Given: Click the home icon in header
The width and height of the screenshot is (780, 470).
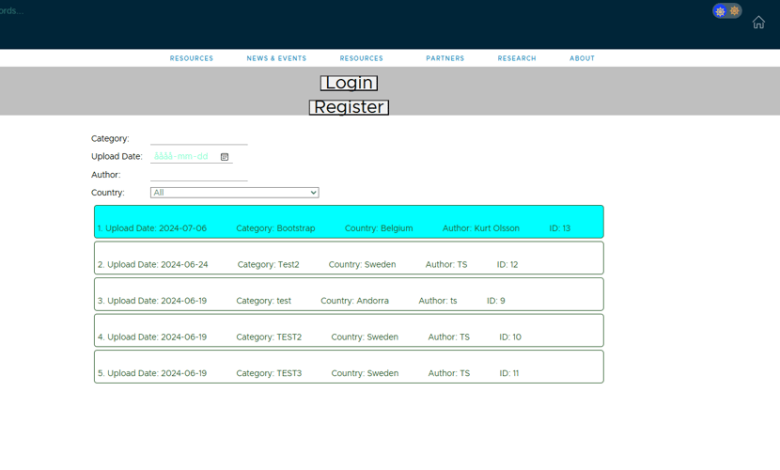Looking at the screenshot, I should 758,22.
